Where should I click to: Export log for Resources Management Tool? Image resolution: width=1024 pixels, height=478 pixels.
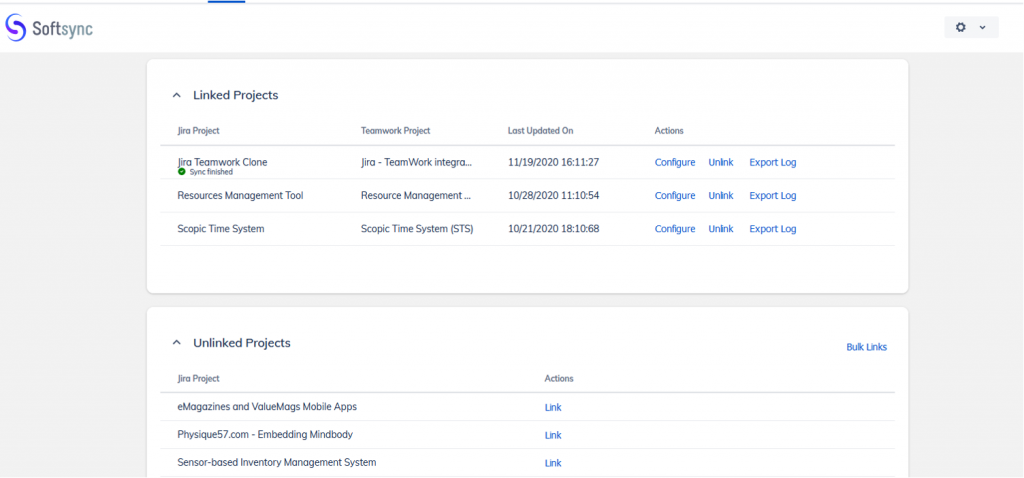[773, 196]
